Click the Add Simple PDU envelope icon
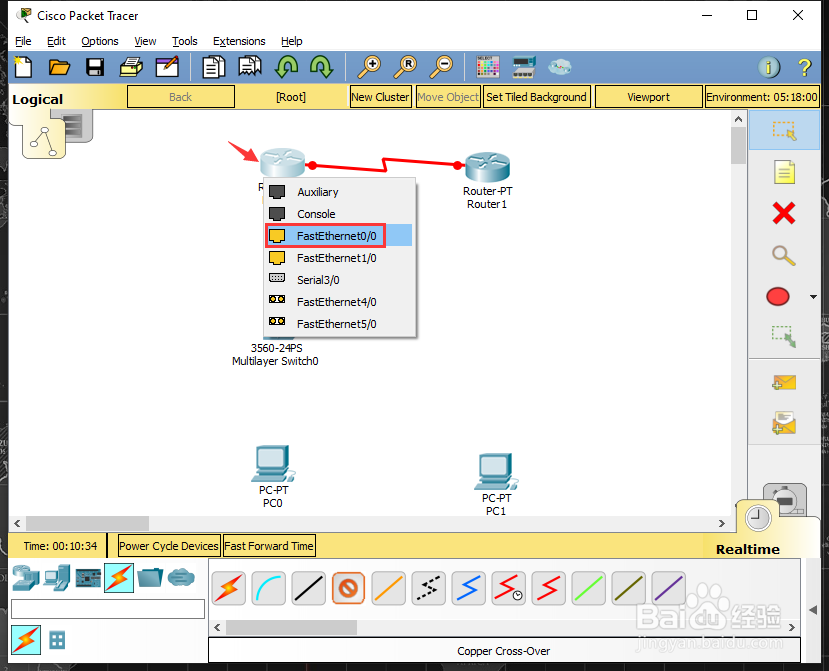The image size is (829, 671). (784, 382)
